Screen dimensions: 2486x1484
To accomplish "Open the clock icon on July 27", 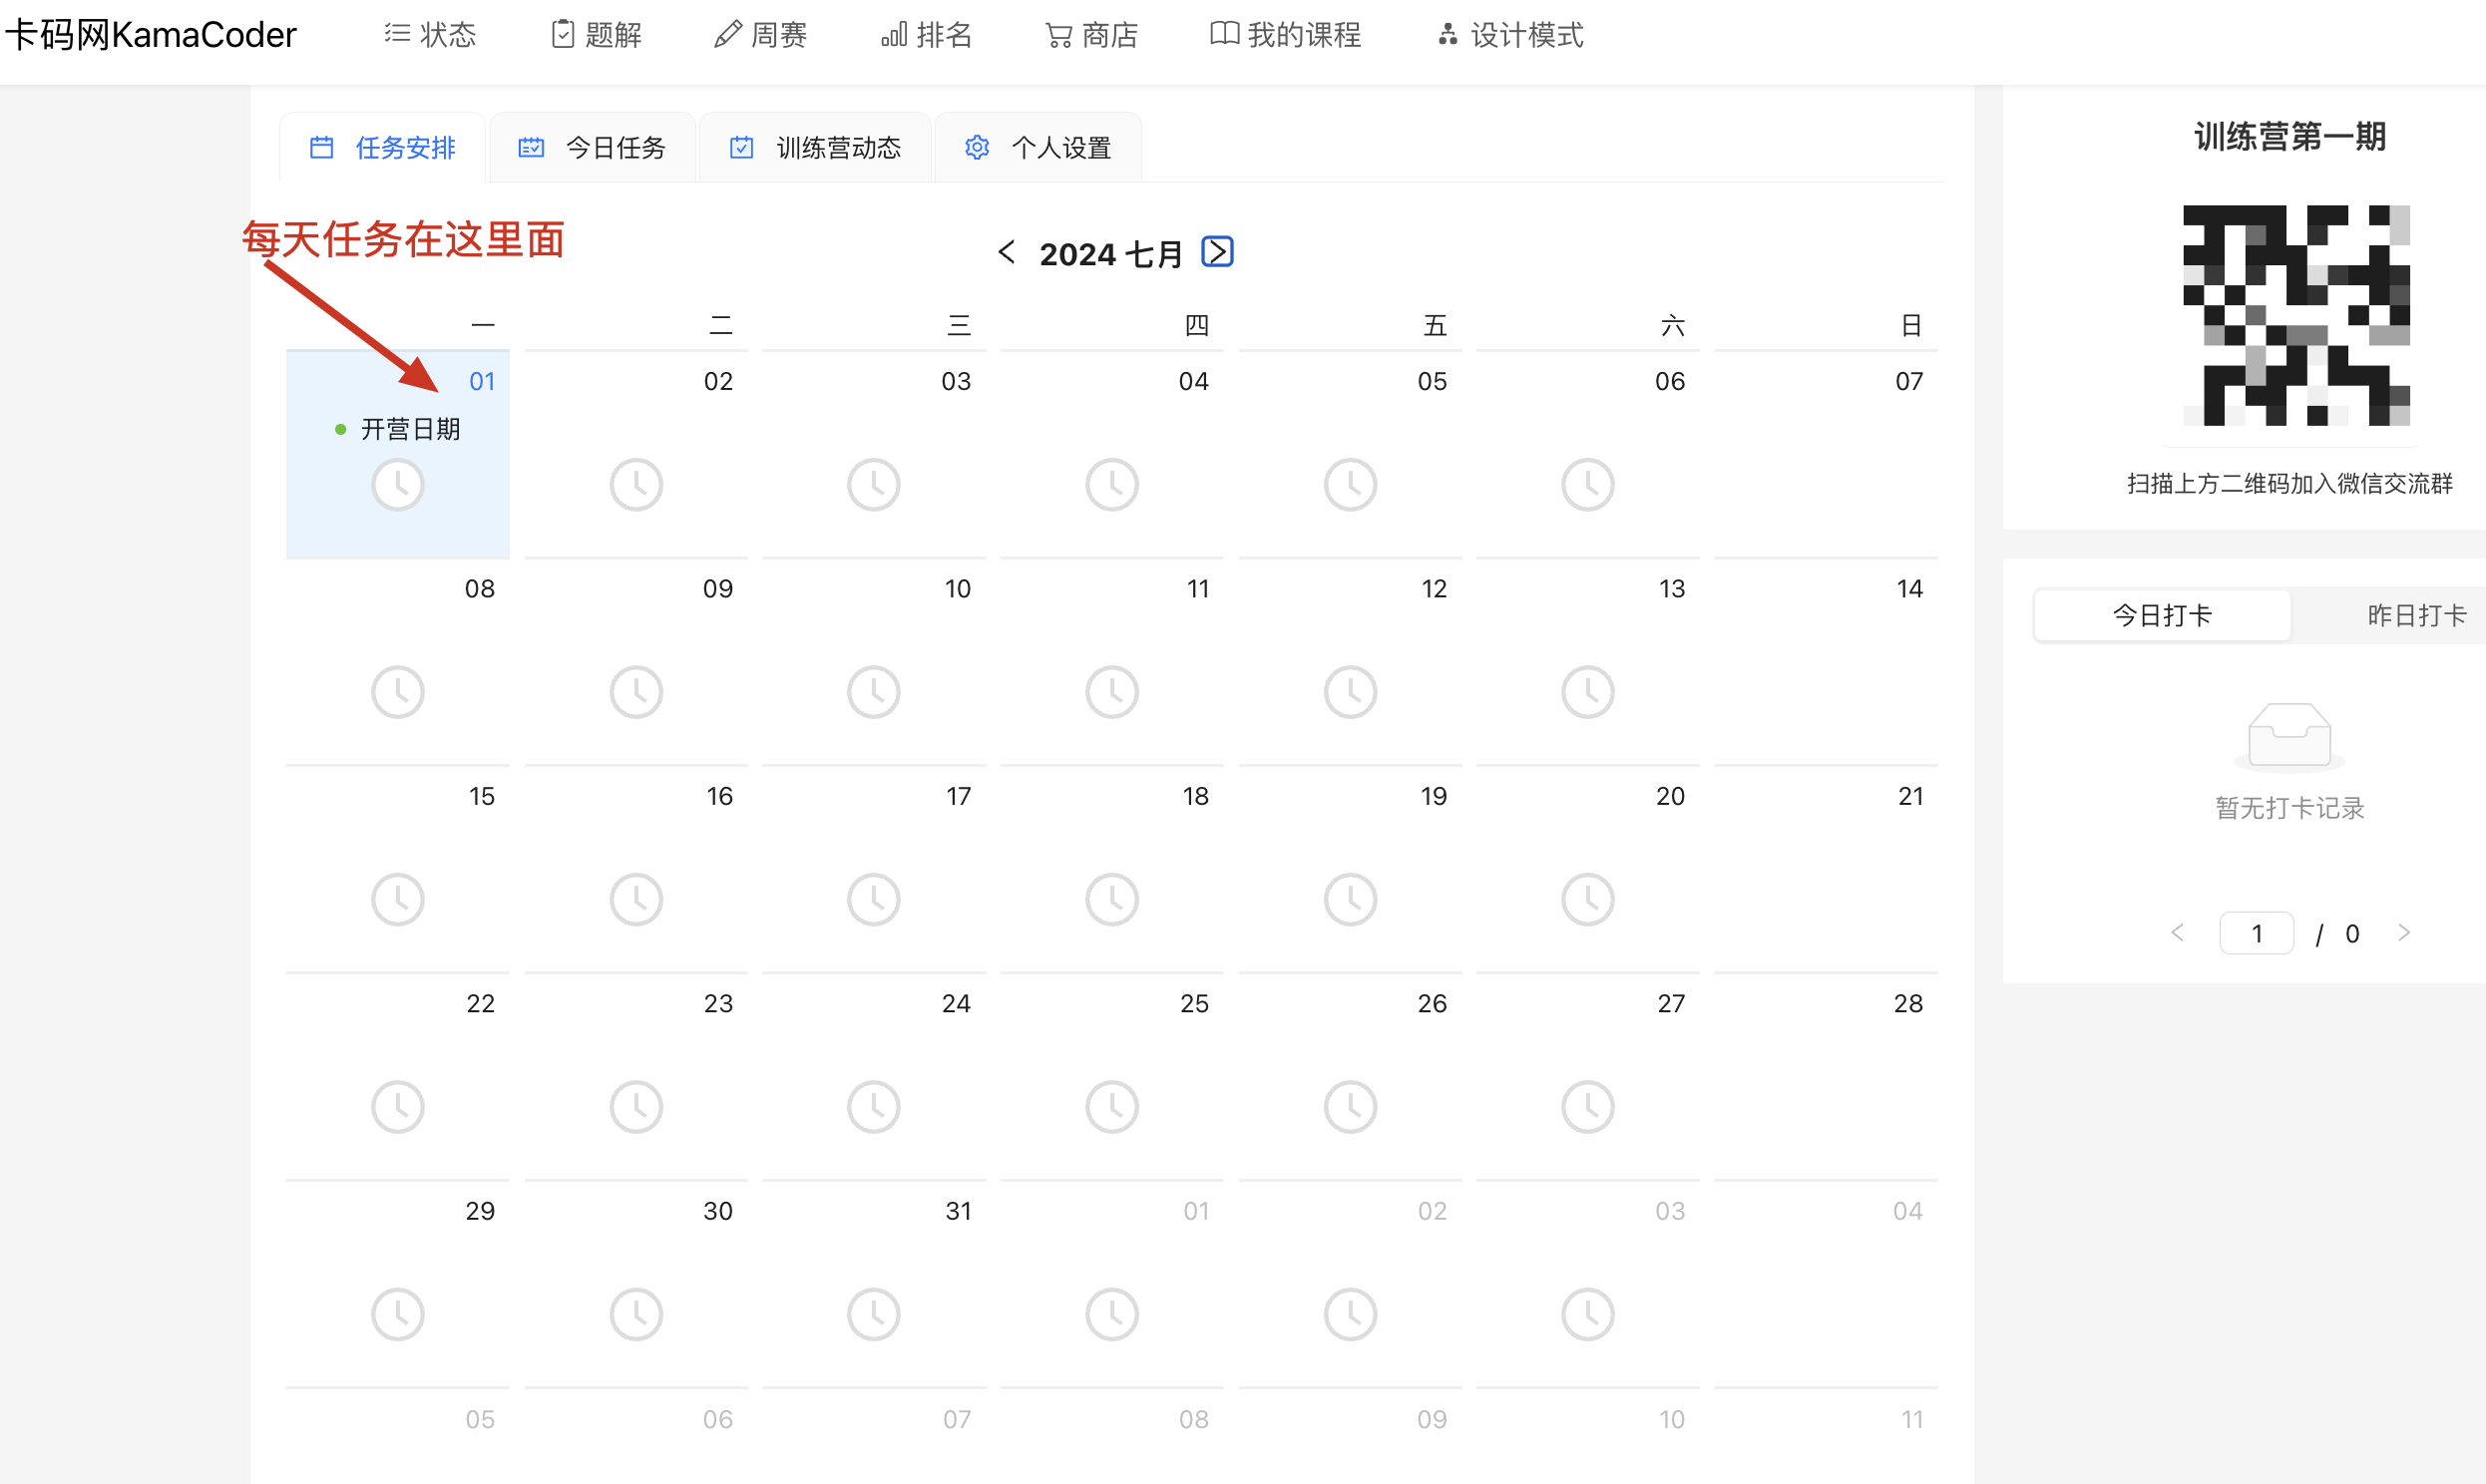I will pyautogui.click(x=1588, y=1107).
